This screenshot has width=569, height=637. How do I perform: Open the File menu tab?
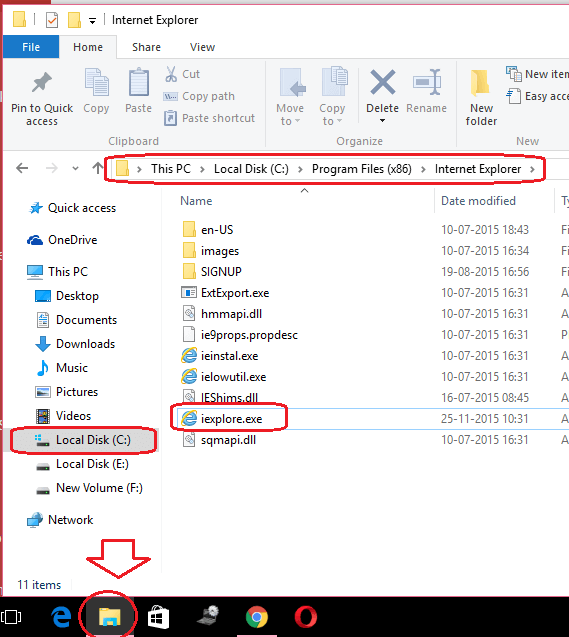point(31,47)
